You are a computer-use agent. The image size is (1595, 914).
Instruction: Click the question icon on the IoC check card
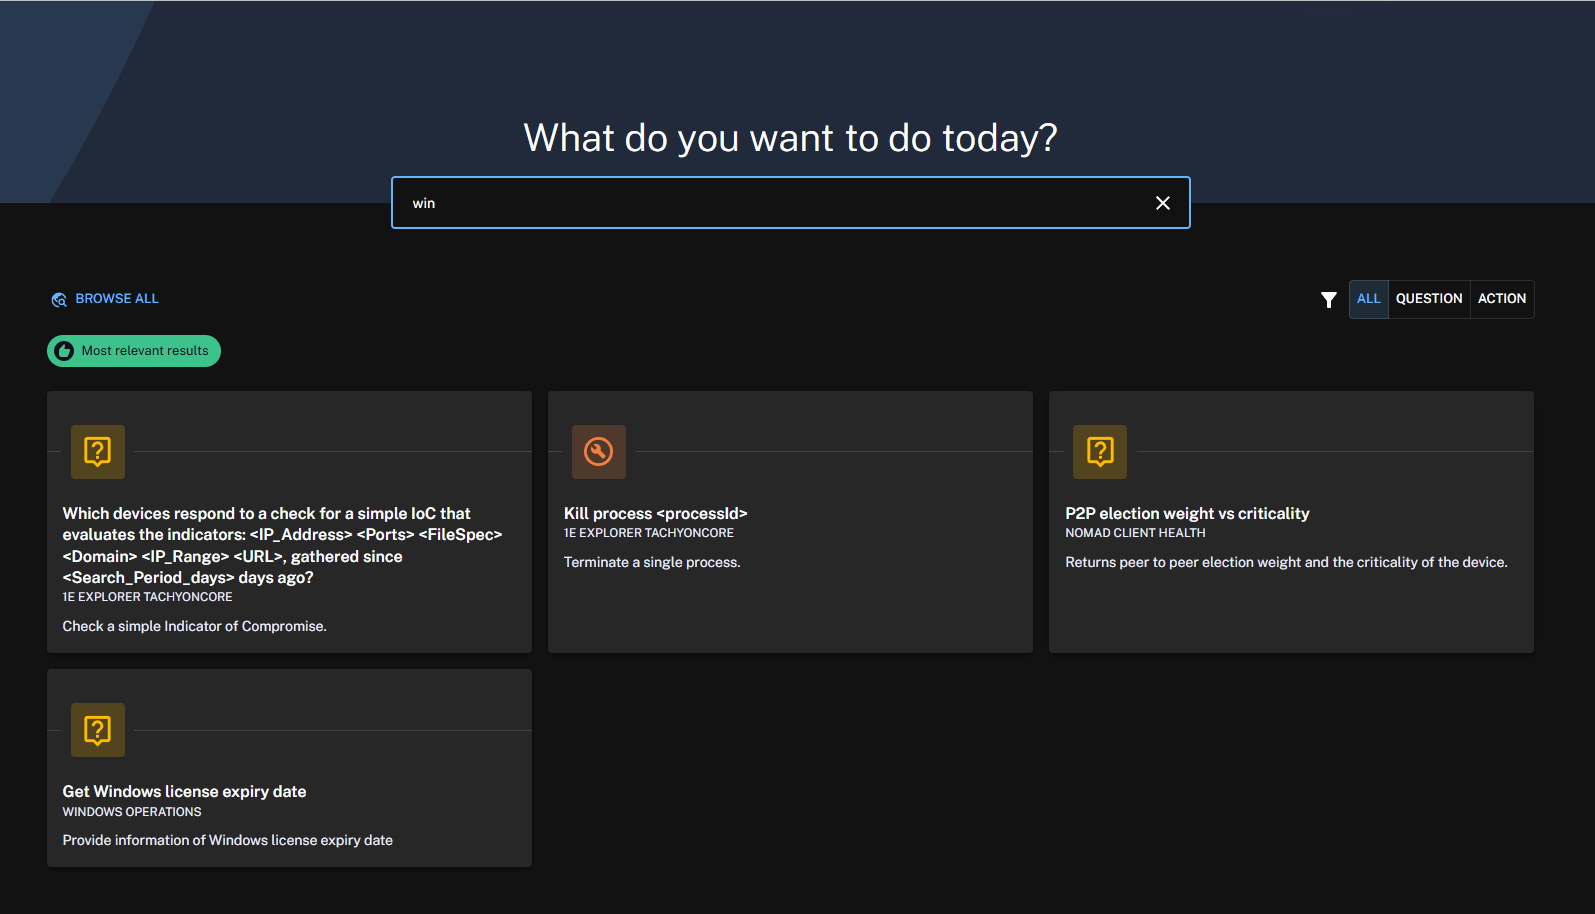click(98, 452)
